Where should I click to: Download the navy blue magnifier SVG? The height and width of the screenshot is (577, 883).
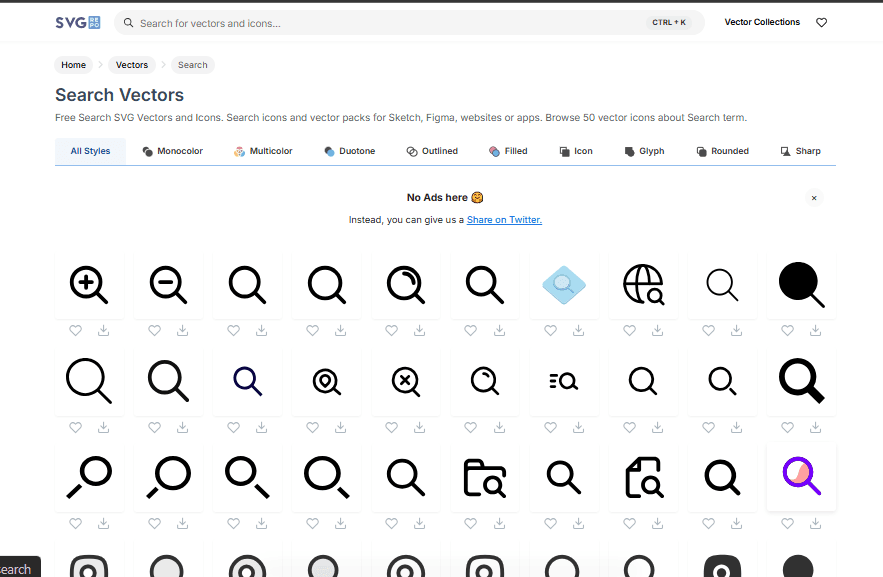261,427
